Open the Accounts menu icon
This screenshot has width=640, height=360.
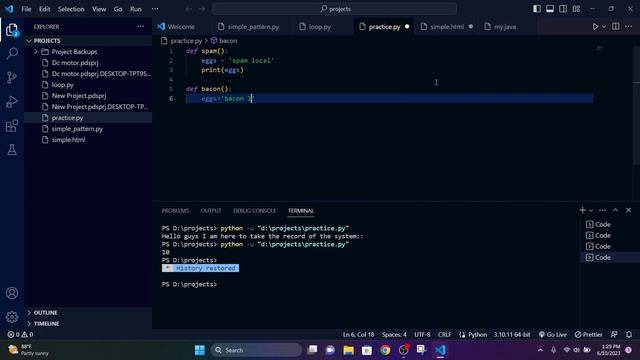tap(12, 293)
